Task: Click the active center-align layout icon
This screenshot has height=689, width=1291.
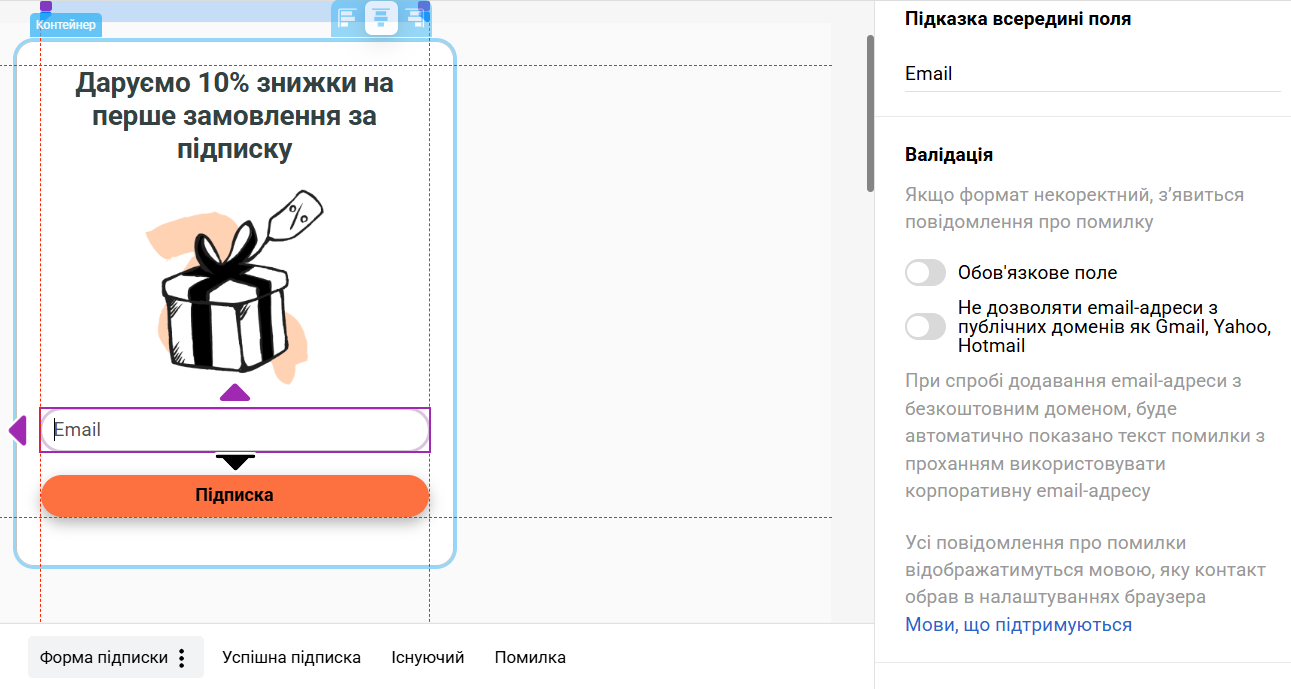Action: 381,18
